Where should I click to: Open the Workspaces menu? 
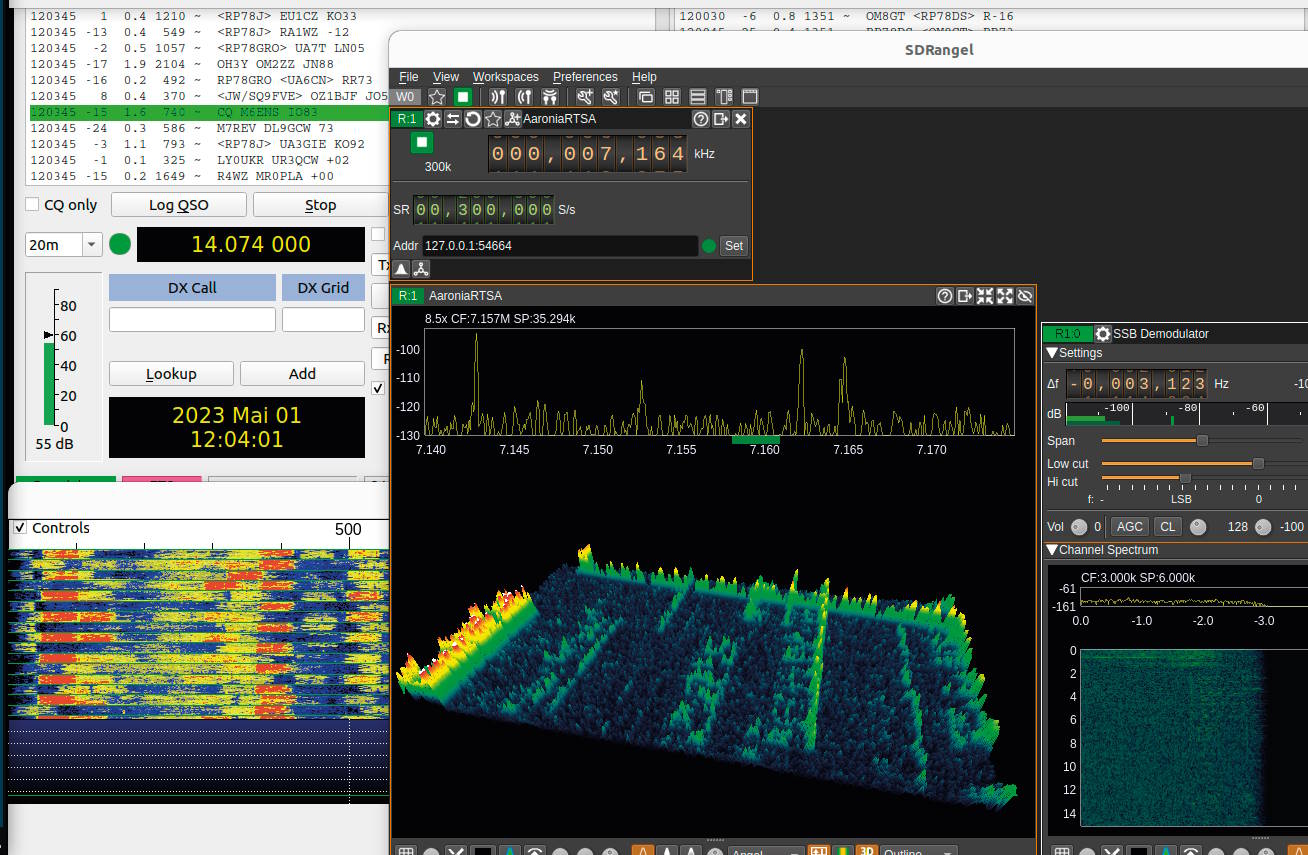[x=505, y=77]
